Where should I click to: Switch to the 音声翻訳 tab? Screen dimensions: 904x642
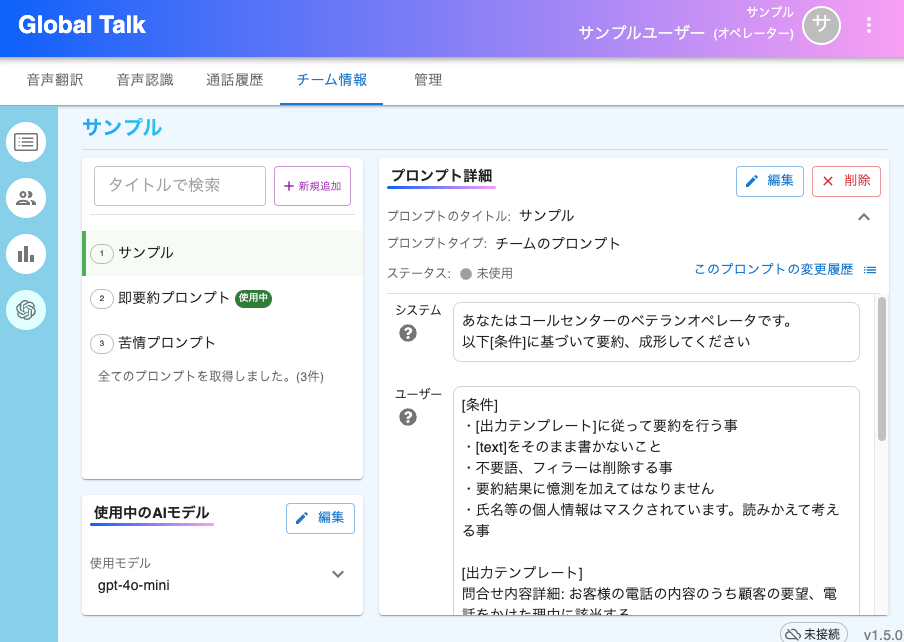[x=55, y=80]
